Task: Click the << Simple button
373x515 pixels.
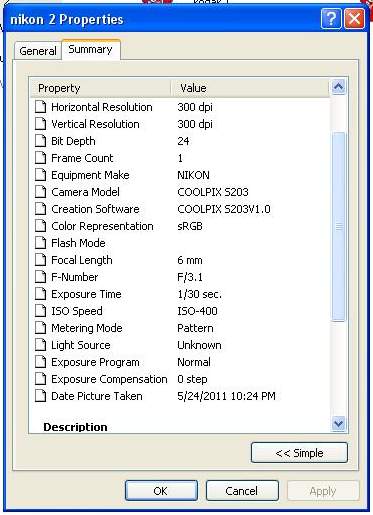Action: click(299, 453)
